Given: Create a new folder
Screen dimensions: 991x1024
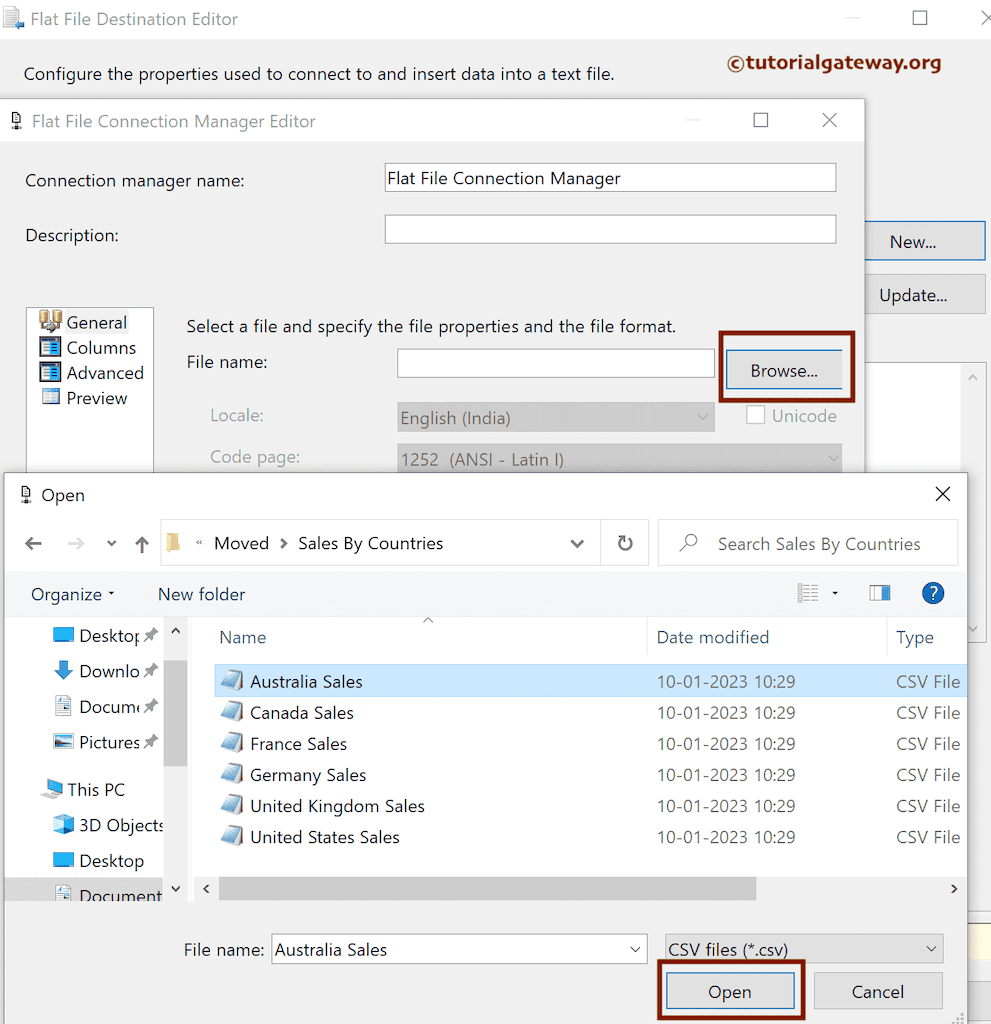Looking at the screenshot, I should (201, 593).
